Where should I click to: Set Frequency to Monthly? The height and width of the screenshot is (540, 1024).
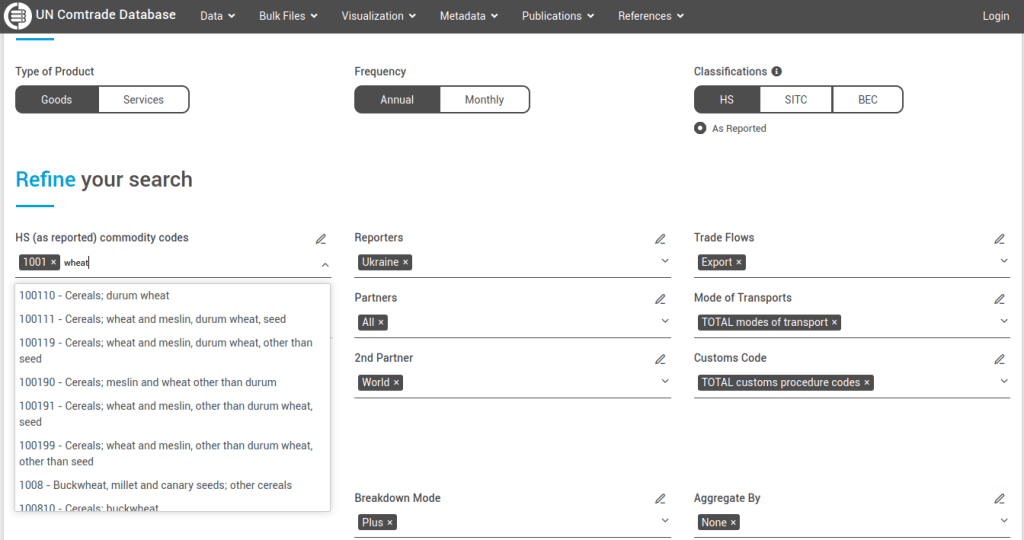coord(484,100)
